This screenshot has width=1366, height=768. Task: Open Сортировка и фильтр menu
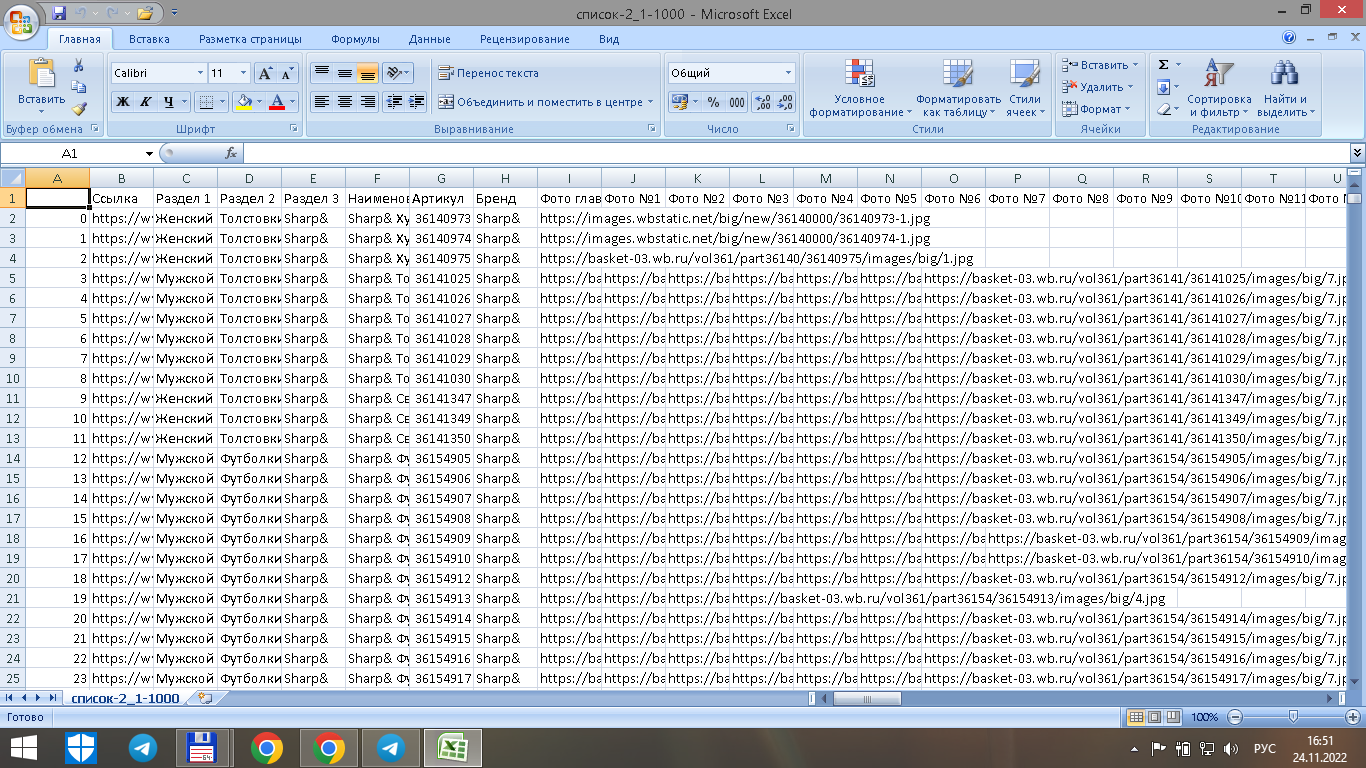1219,88
